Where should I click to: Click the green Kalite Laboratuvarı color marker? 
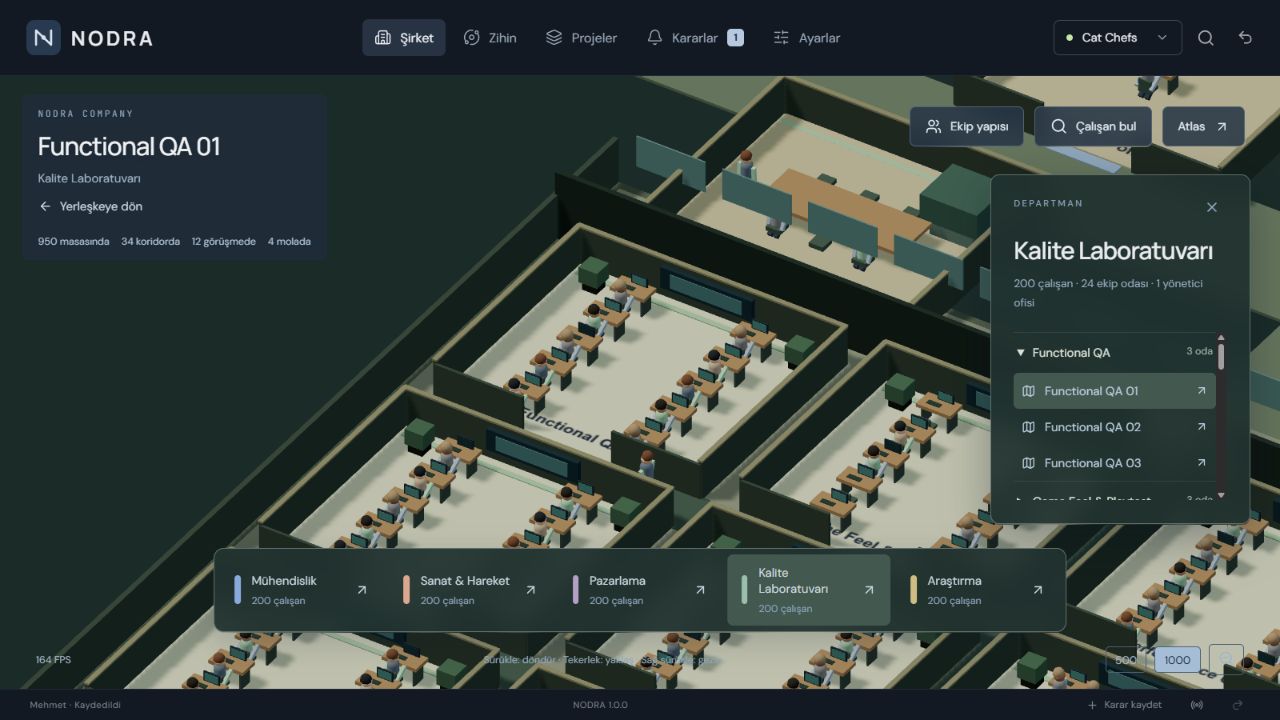pyautogui.click(x=744, y=590)
